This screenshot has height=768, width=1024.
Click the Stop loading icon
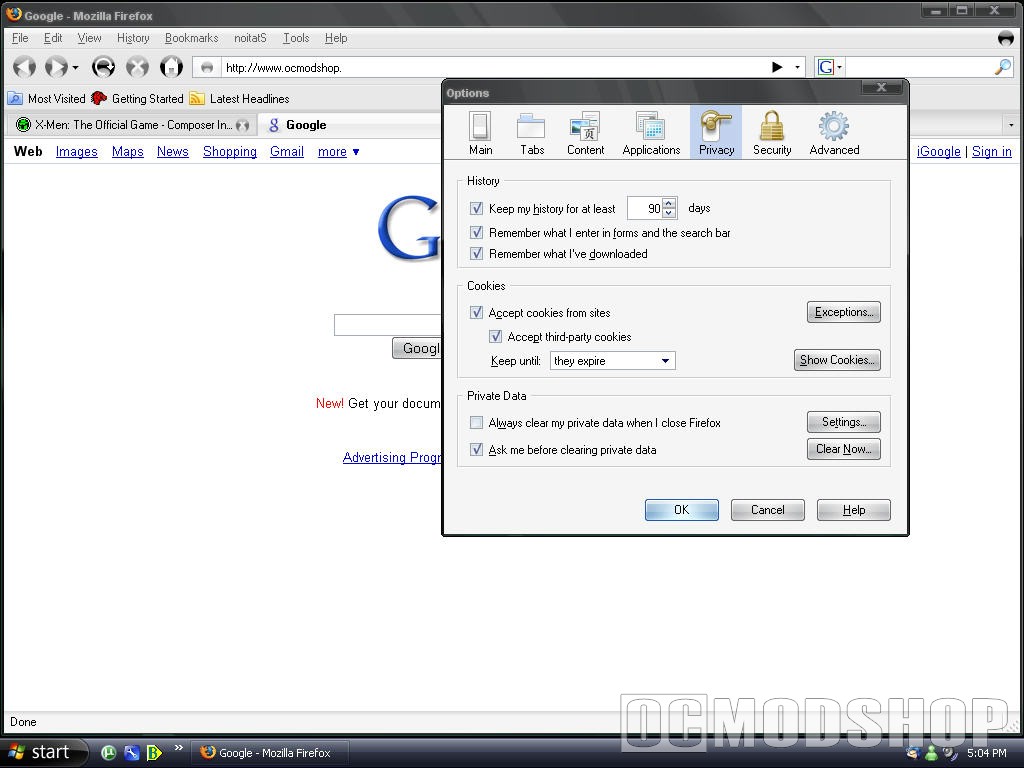137,67
